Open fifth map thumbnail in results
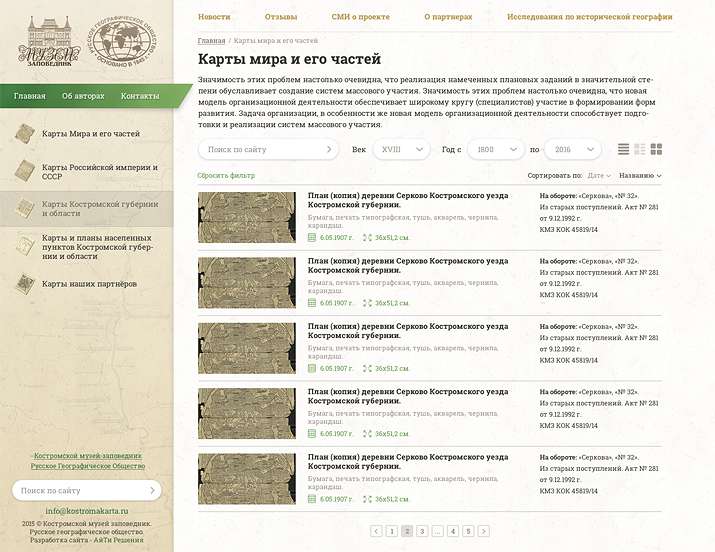 click(x=247, y=479)
